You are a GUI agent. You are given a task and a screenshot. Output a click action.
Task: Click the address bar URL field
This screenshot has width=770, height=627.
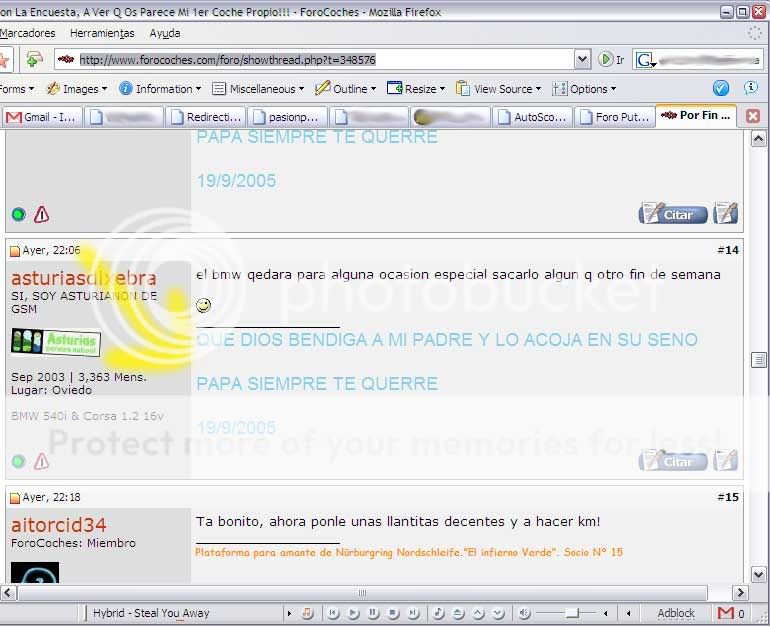(x=314, y=60)
